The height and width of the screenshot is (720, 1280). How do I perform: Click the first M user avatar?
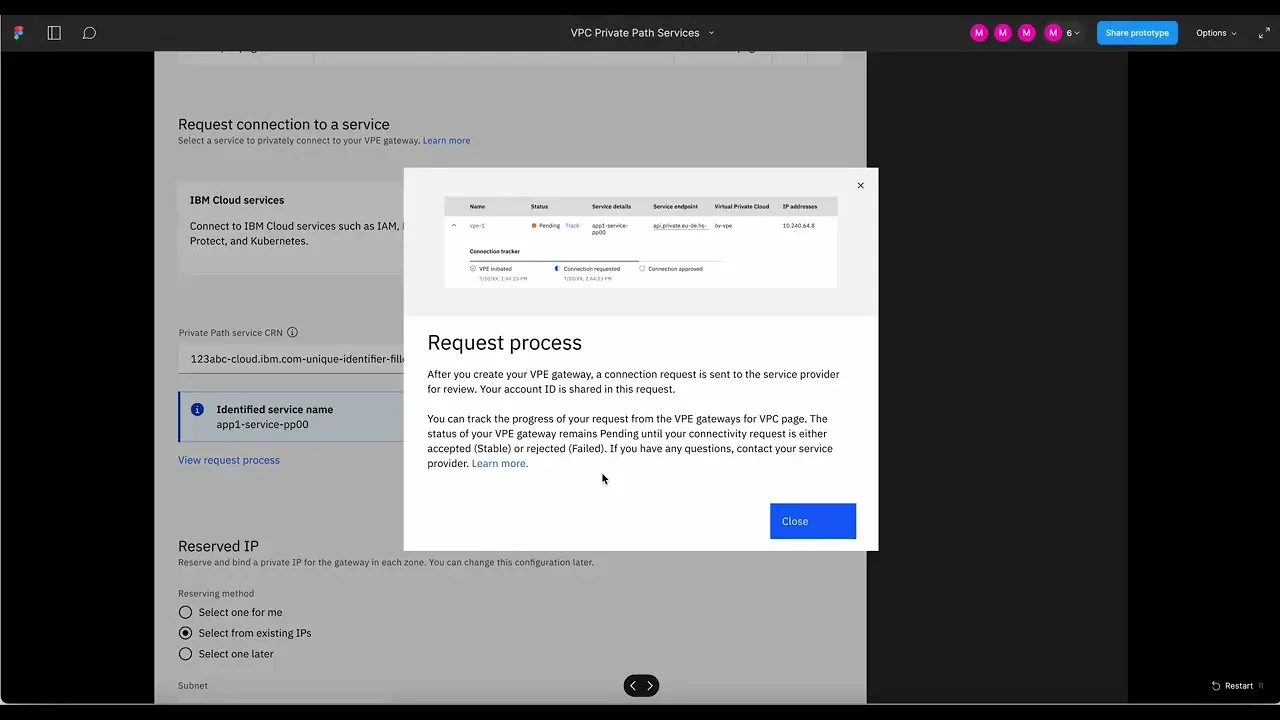click(979, 33)
